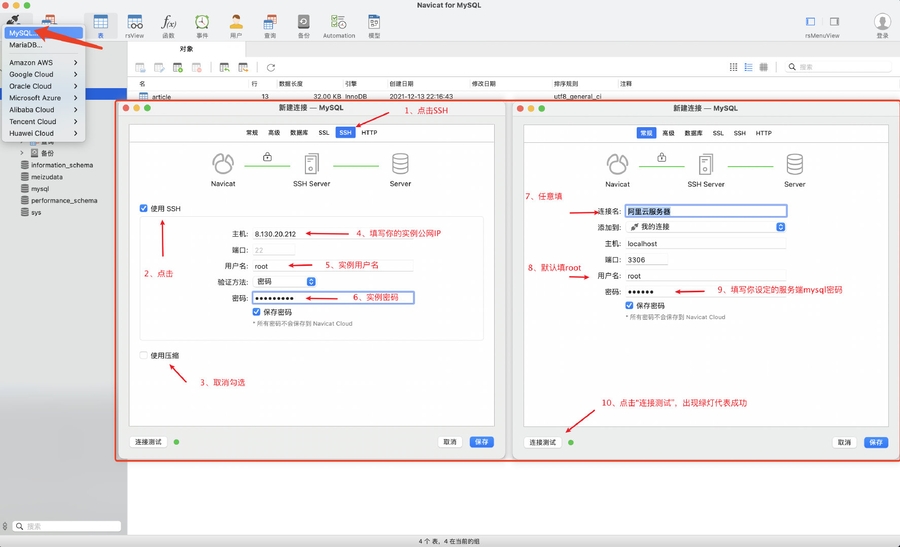Screen dimensions: 900x547
Task: Click the 查询 (Query) toolbar icon
Action: (x=270, y=24)
